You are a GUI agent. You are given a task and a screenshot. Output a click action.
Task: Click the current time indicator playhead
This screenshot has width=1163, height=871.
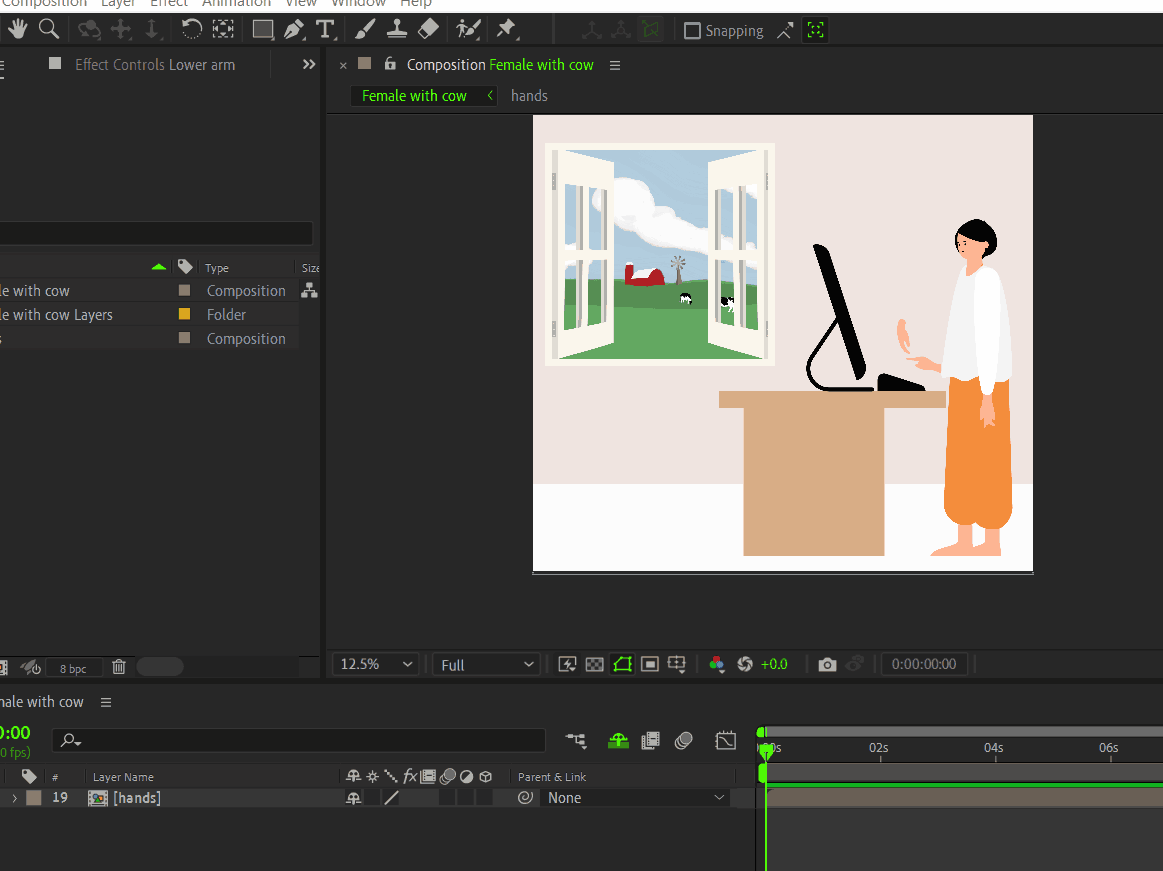tap(766, 751)
